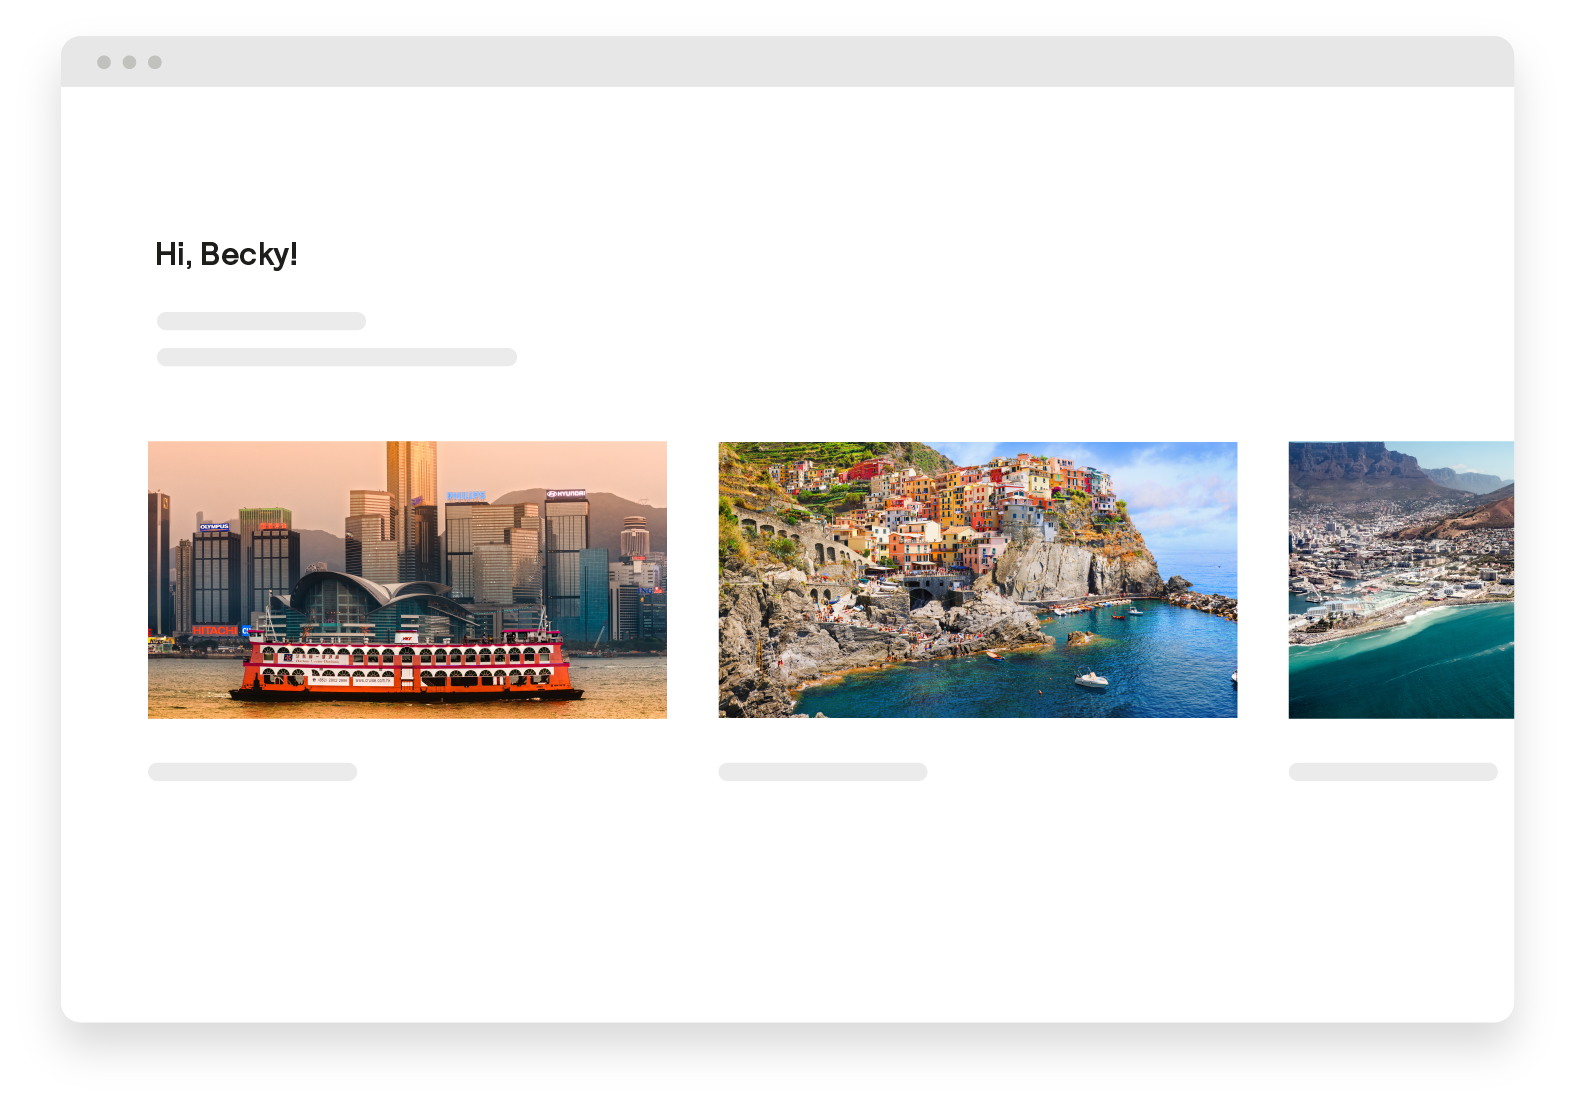Viewport: 1575px width, 1107px height.
Task: Click the caption placeholder under the coastal city photo
Action: 1393,772
